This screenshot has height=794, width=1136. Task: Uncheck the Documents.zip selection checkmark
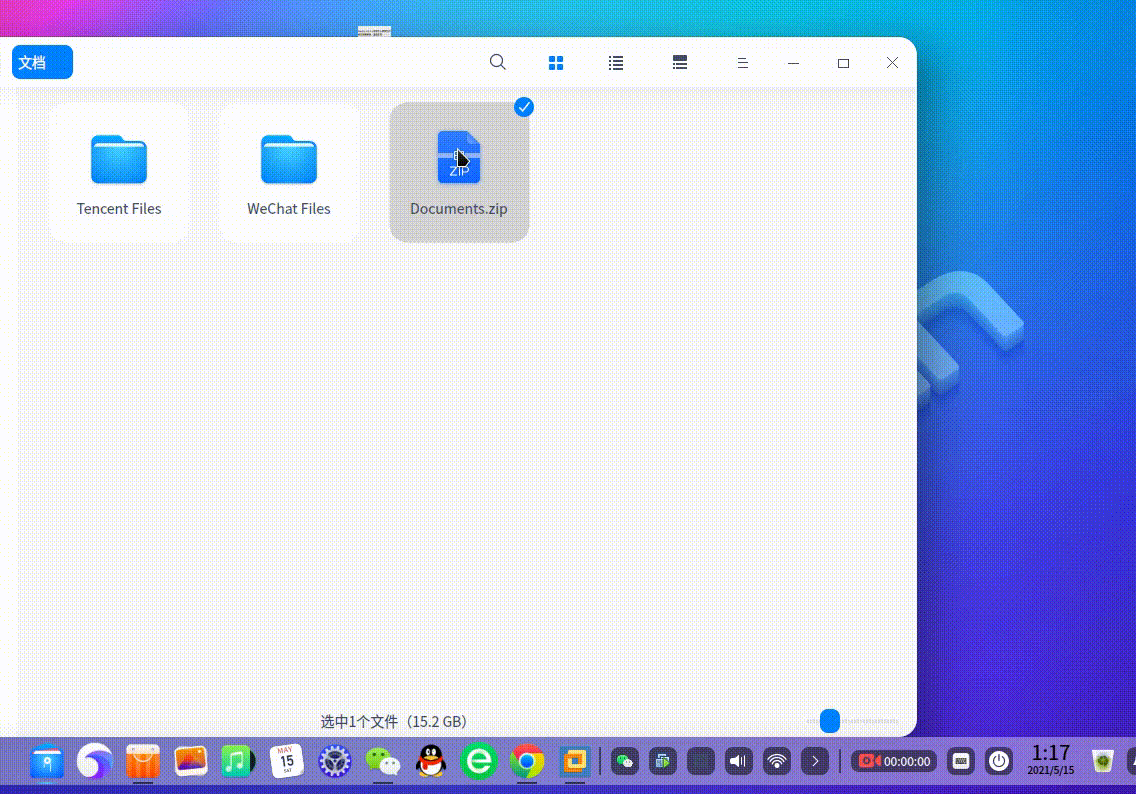tap(524, 107)
